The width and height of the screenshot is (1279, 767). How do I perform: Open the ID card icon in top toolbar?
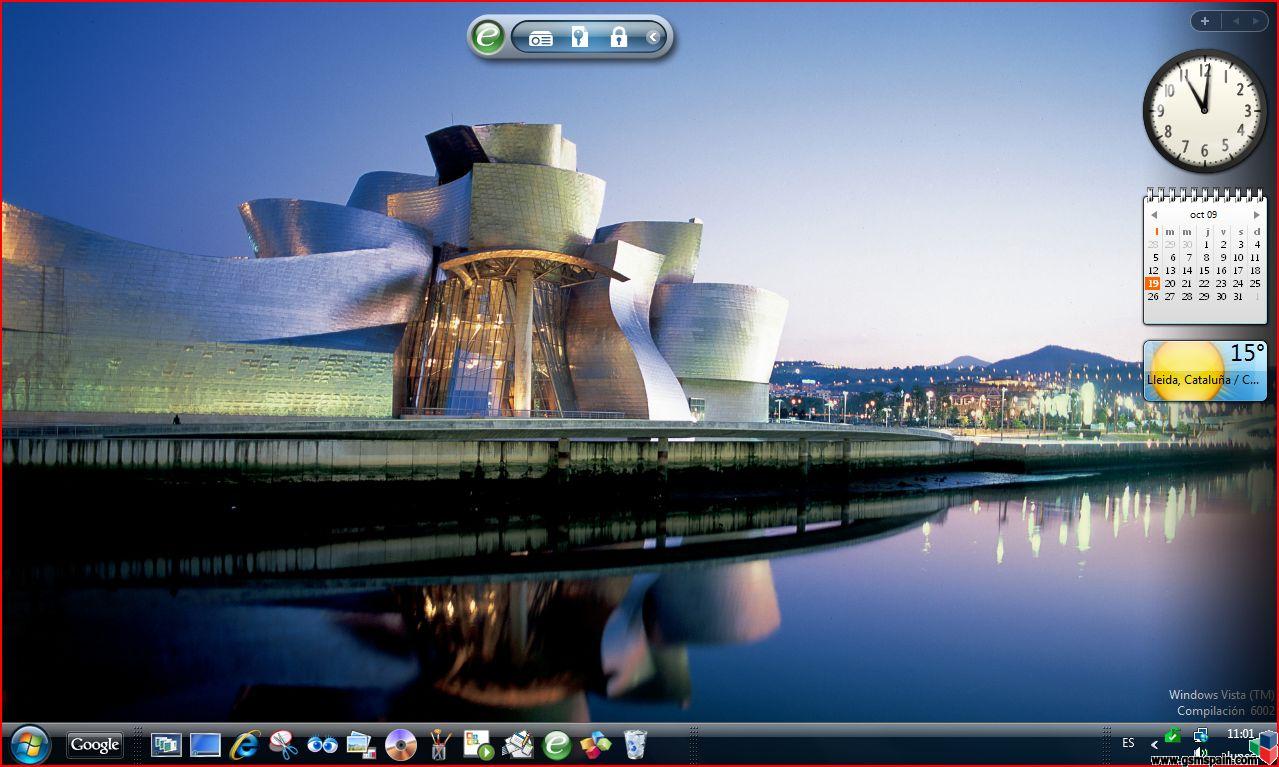541,38
